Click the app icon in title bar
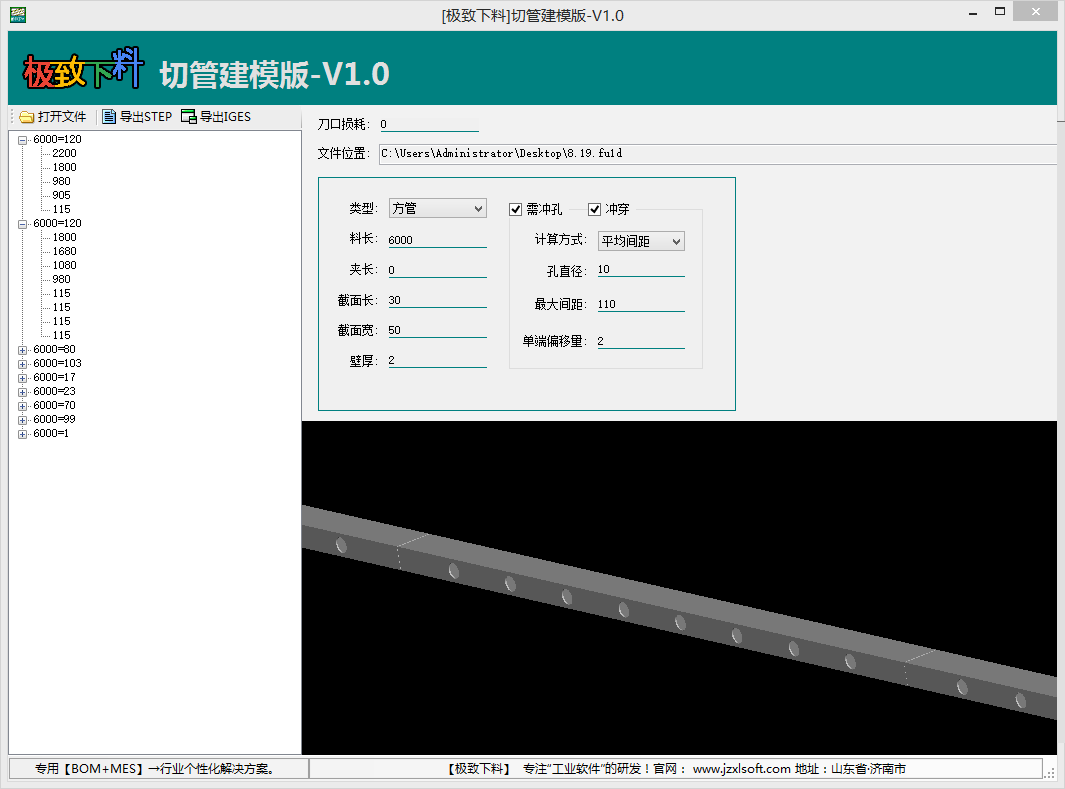The height and width of the screenshot is (789, 1065). [x=18, y=15]
